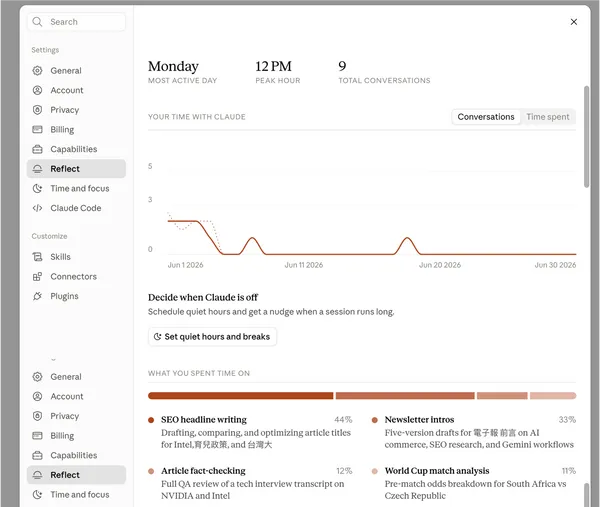Viewport: 600px width, 507px height.
Task: Open Billing via the card icon in the top Settings list
Action: pos(37,129)
